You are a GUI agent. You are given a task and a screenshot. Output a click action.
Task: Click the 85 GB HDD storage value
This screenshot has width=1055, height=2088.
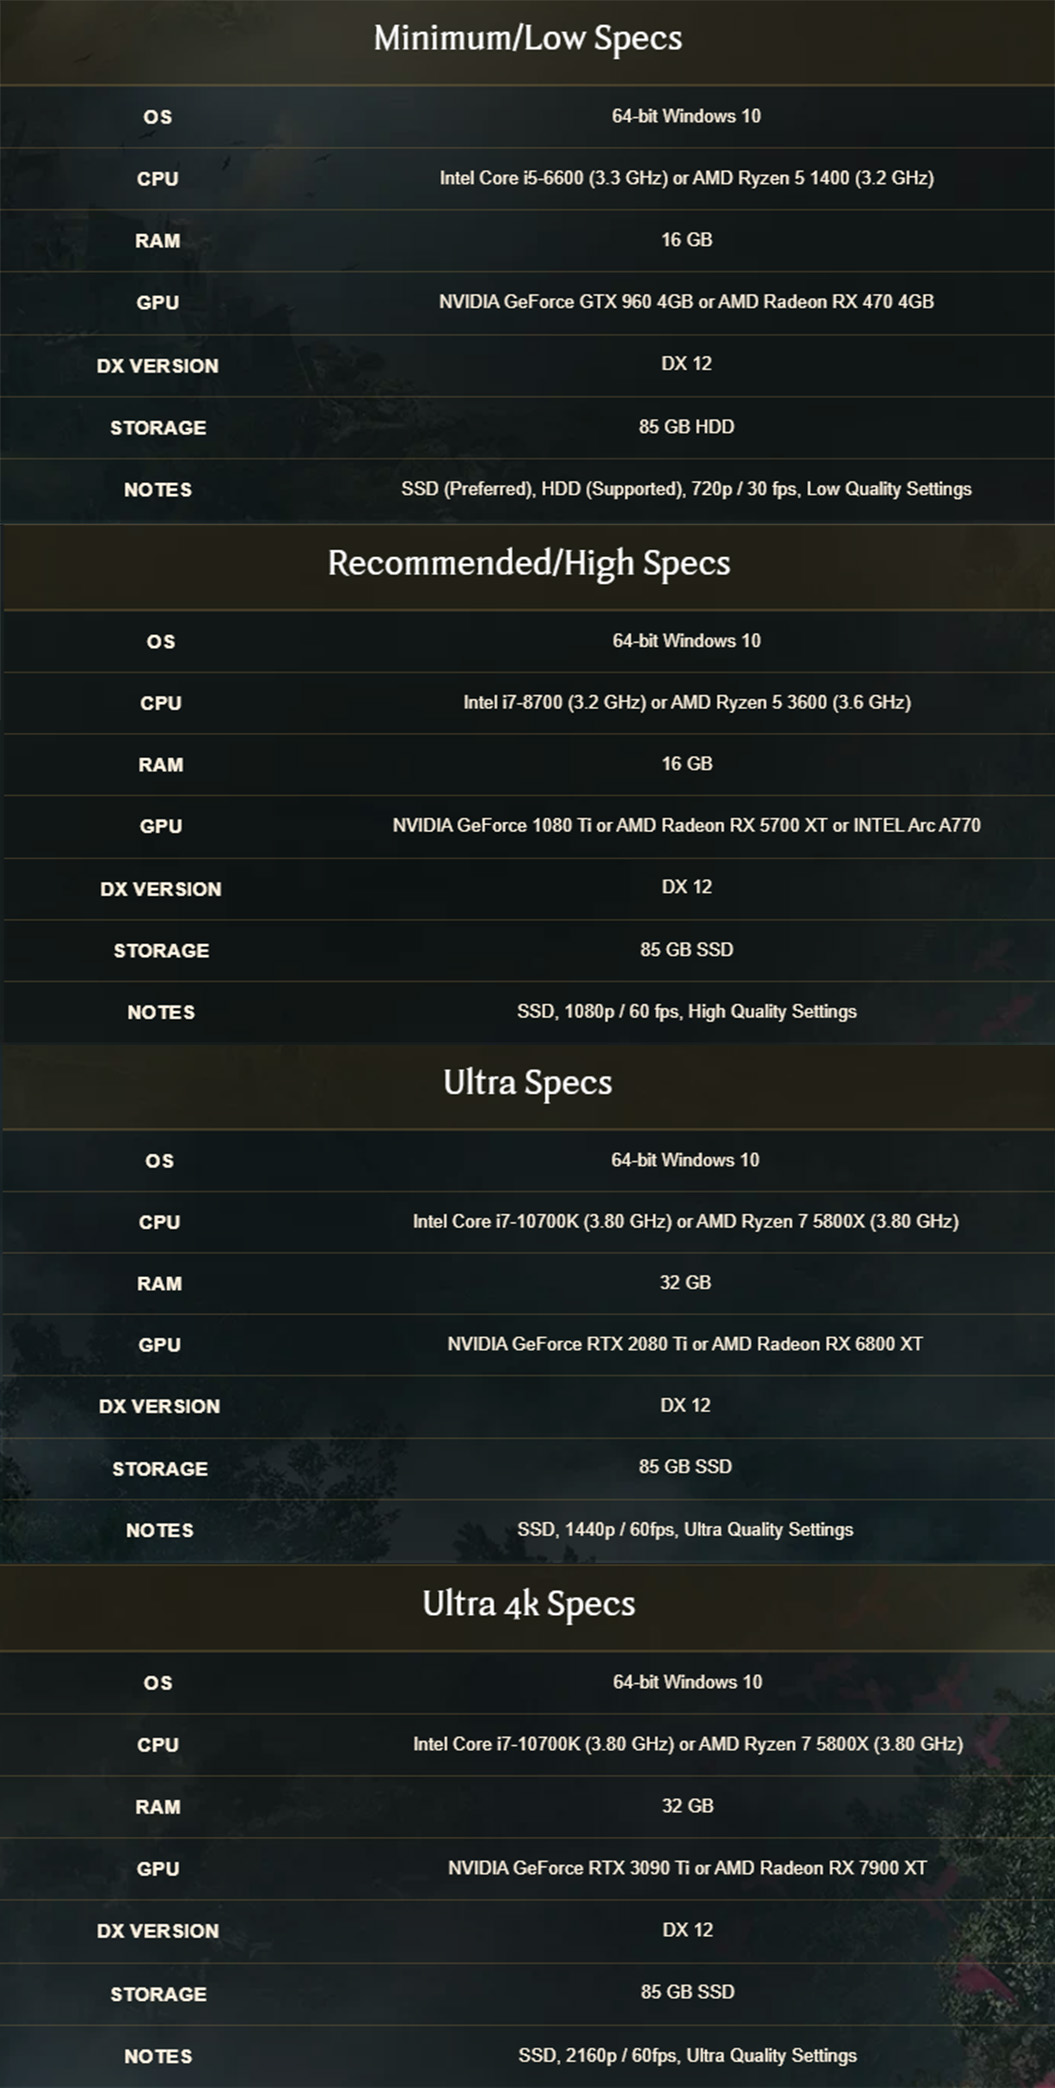pyautogui.click(x=686, y=427)
